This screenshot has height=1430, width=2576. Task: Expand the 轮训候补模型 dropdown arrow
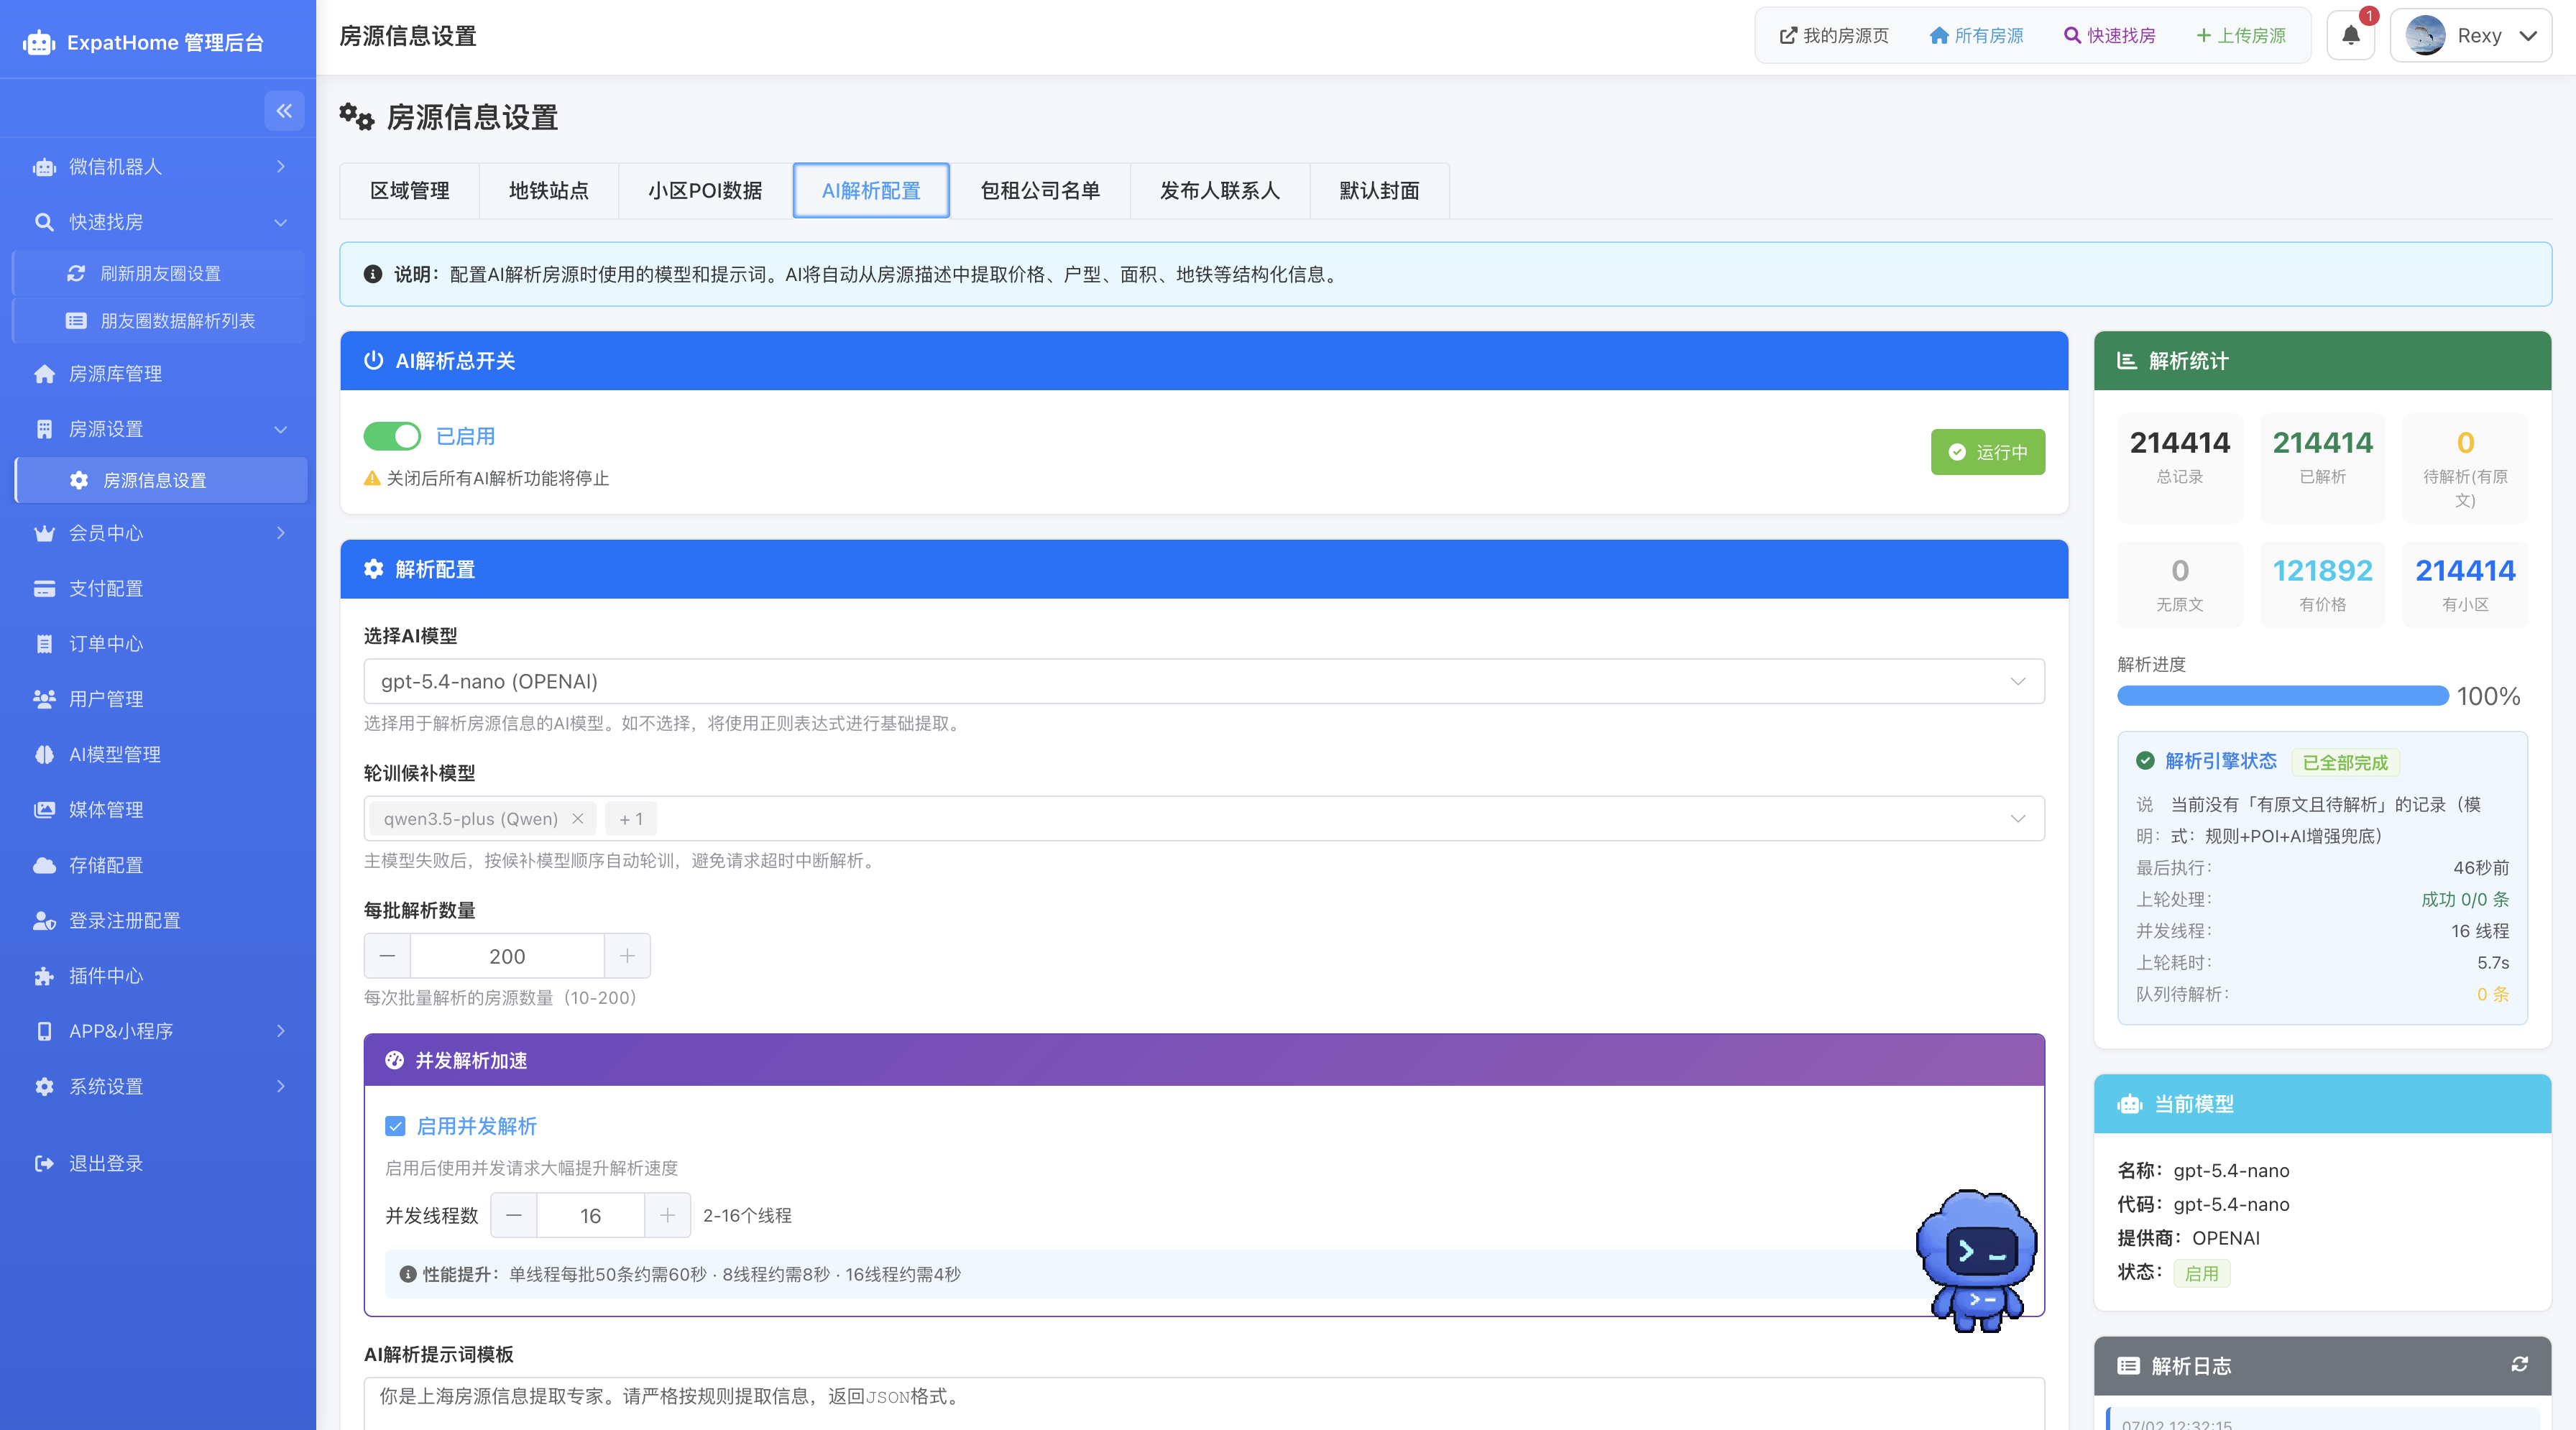(2018, 818)
